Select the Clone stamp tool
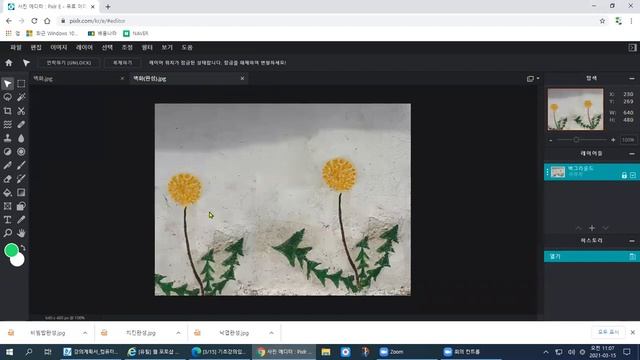This screenshot has width=640, height=360. 7,138
